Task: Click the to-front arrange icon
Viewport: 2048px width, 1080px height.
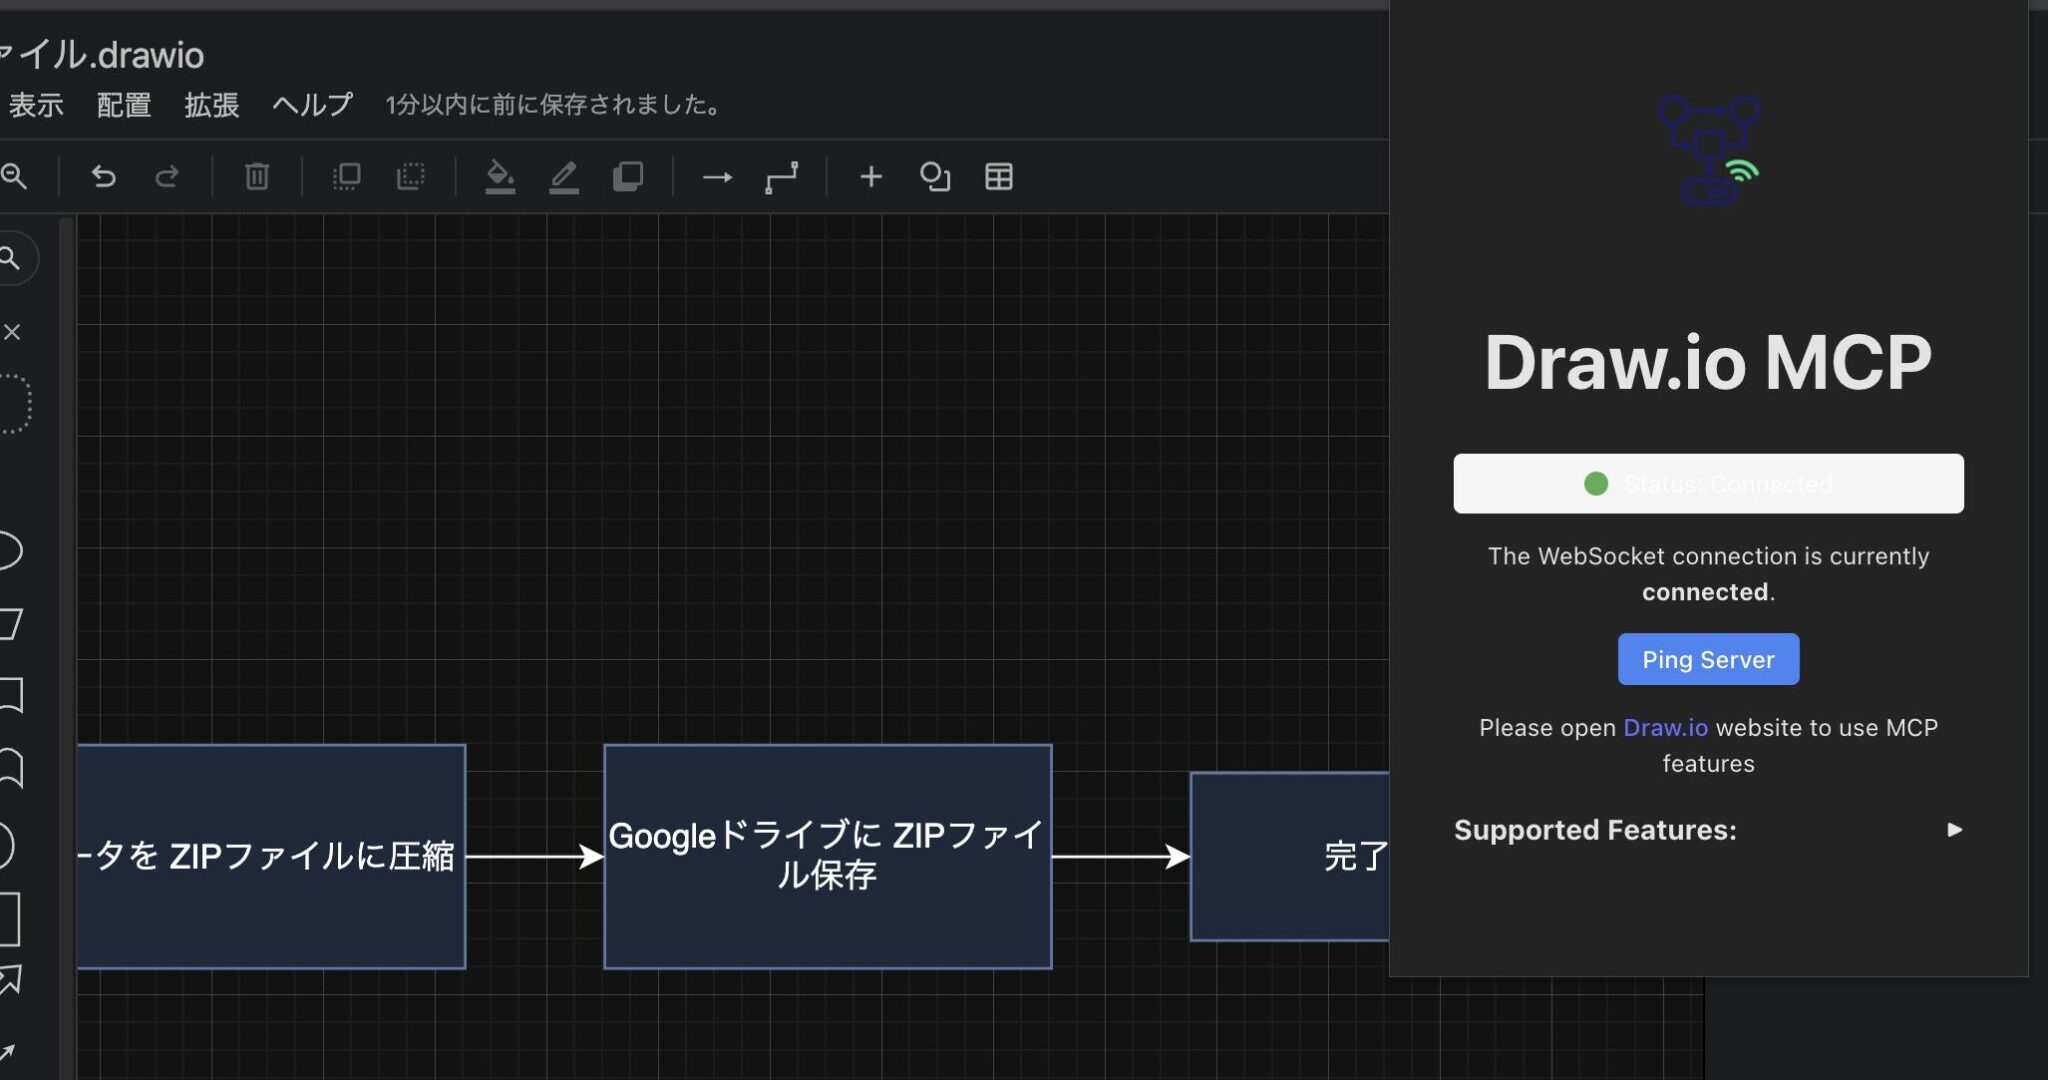Action: 346,177
